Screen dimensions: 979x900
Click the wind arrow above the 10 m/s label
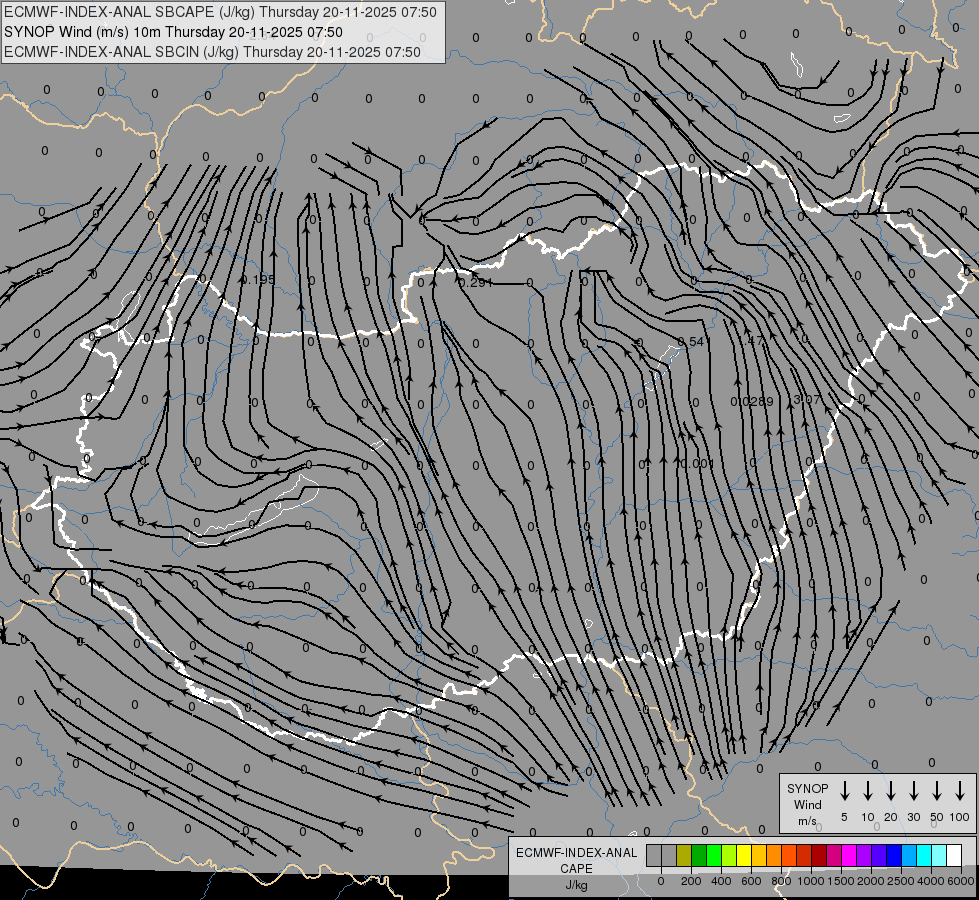[x=868, y=791]
